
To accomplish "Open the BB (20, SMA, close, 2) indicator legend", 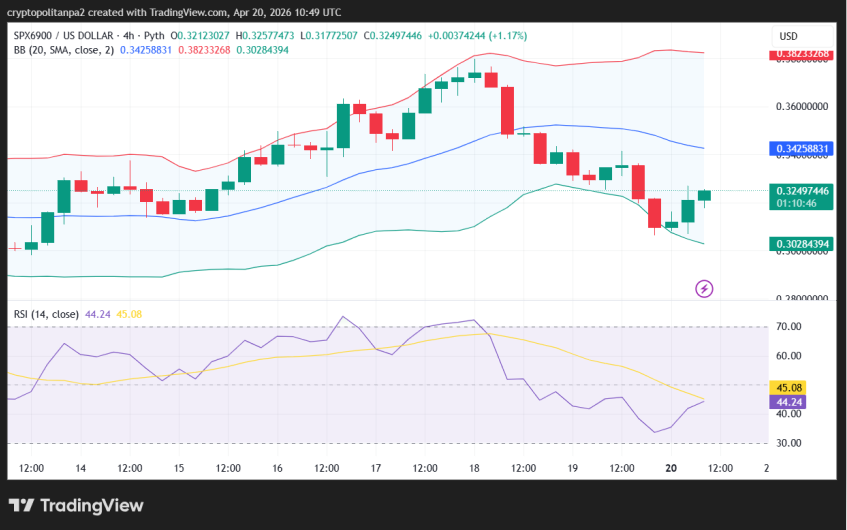I will 62,50.
